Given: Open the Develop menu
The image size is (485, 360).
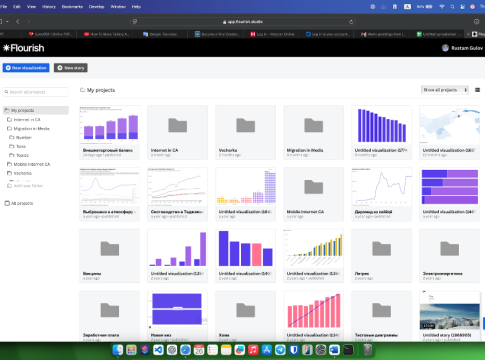Looking at the screenshot, I should click(x=96, y=7).
